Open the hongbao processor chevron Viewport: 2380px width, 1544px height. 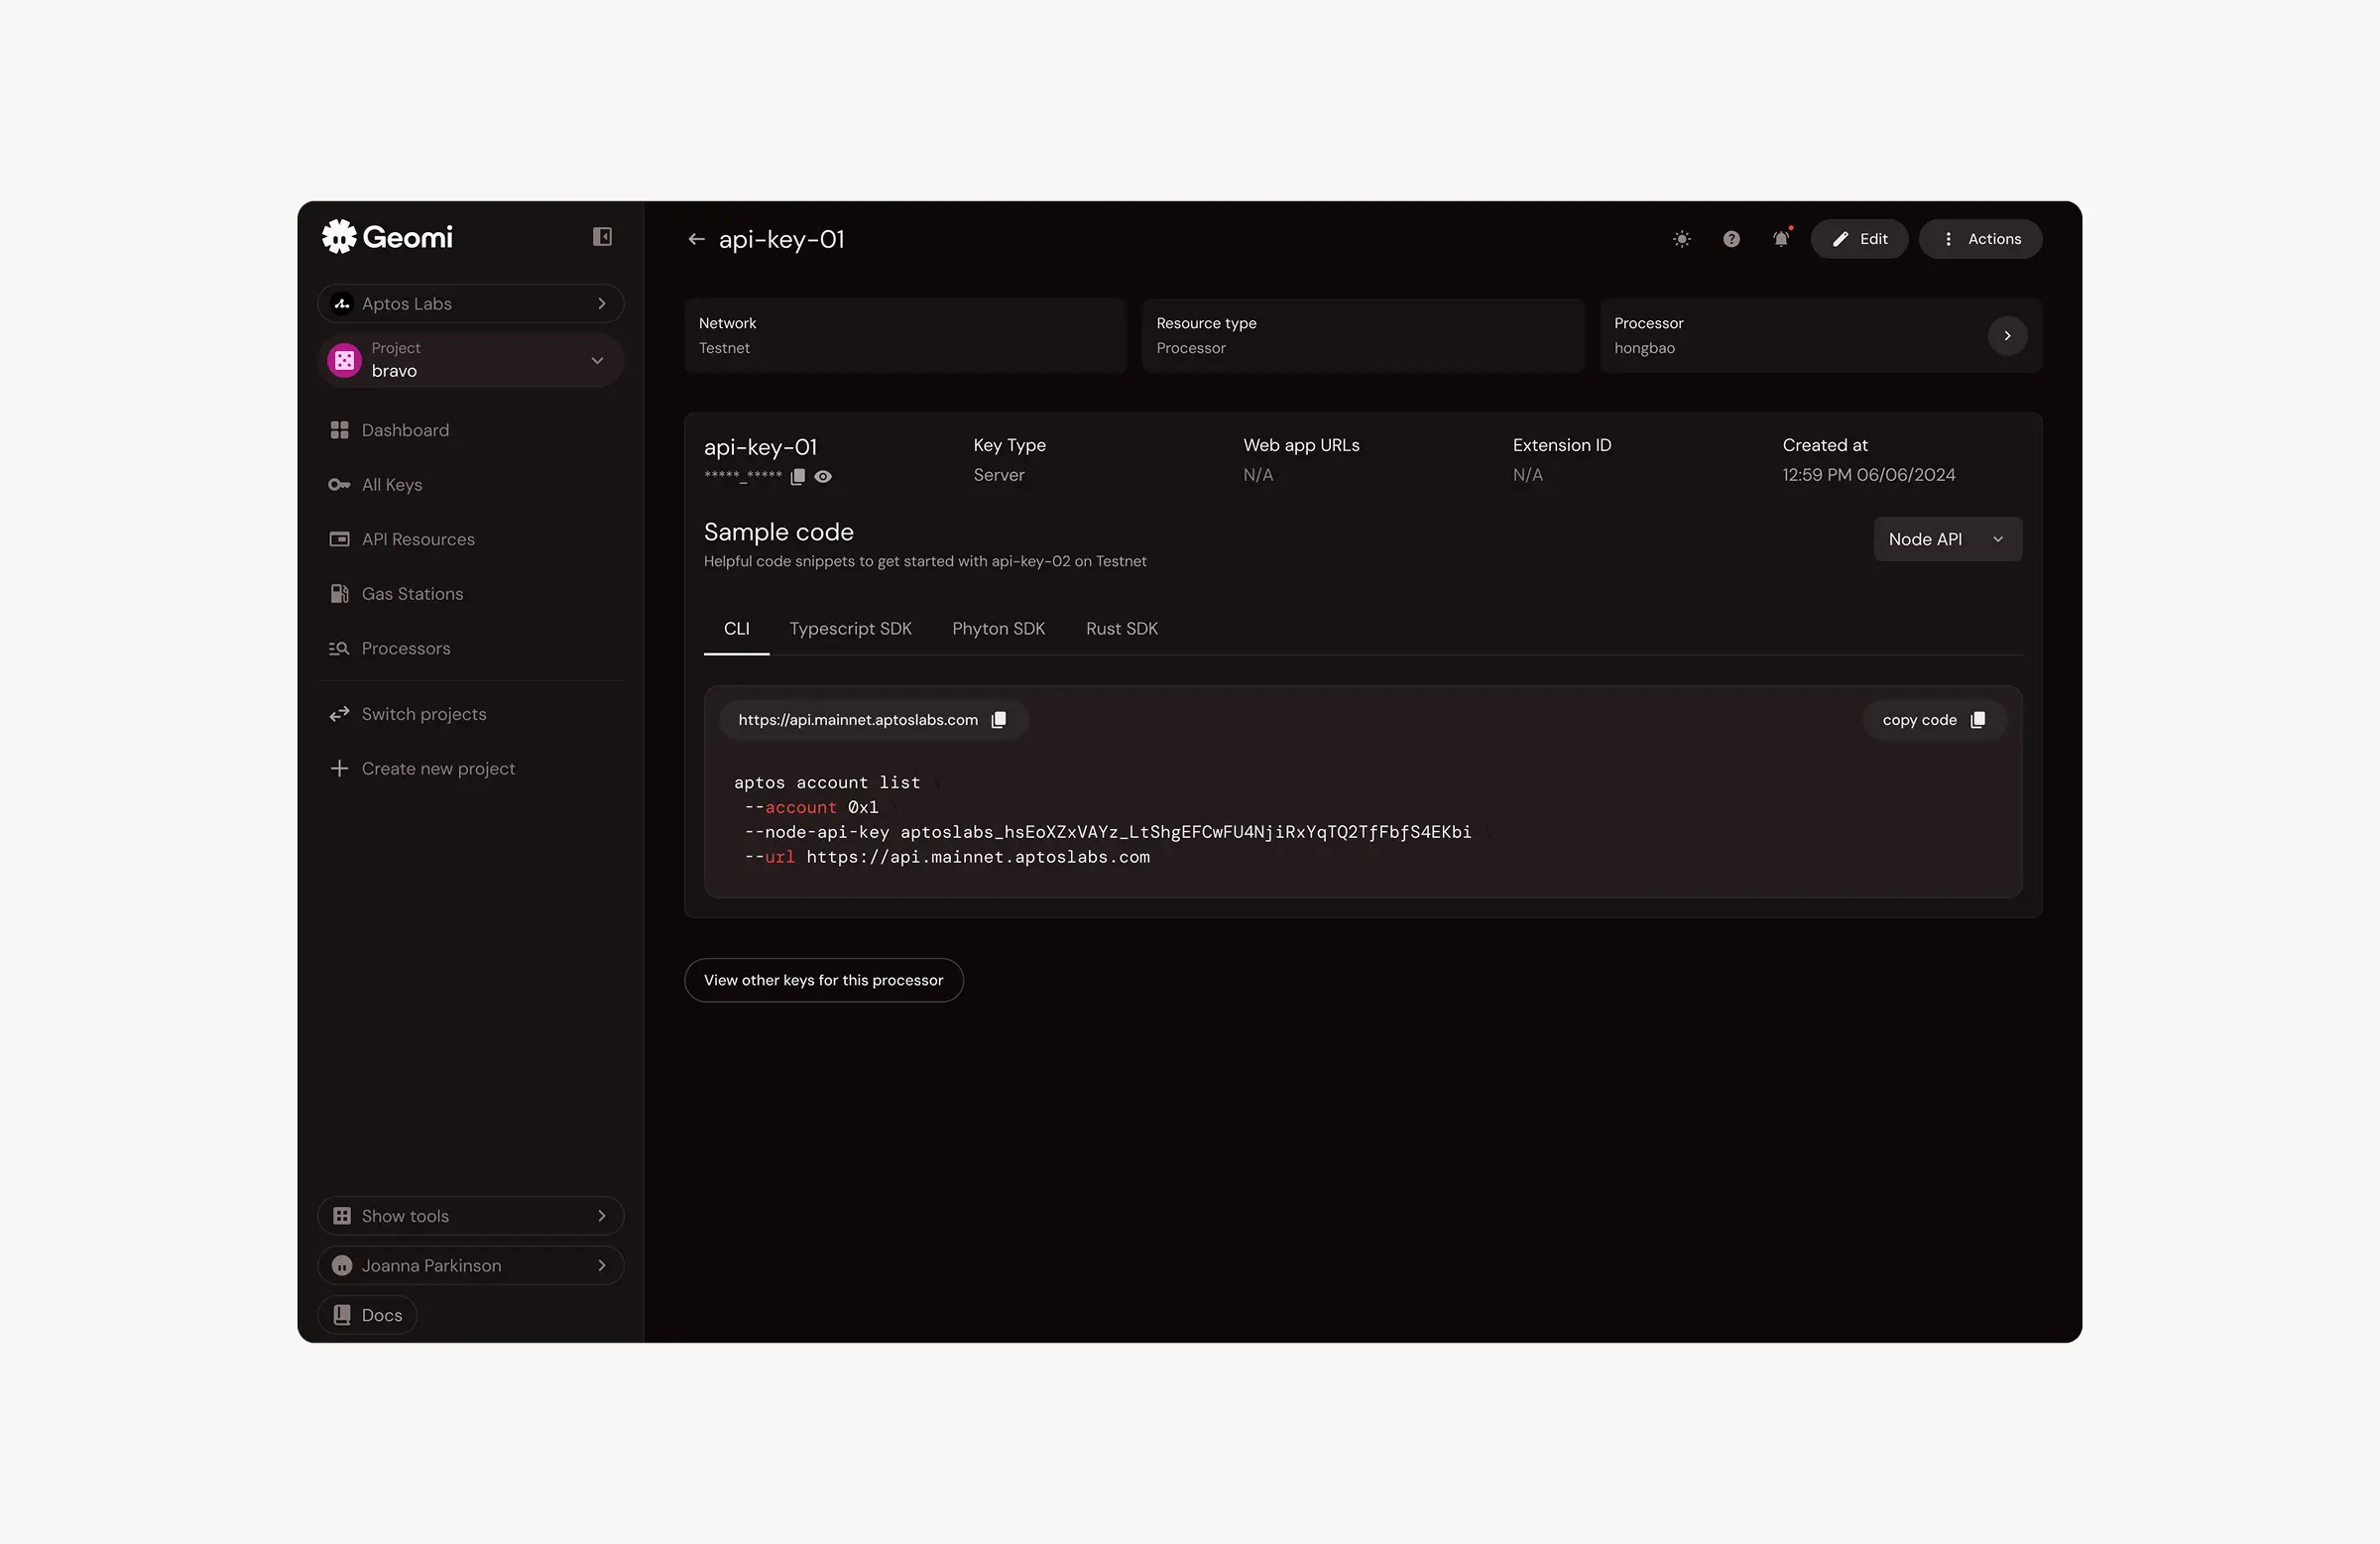[x=2006, y=336]
